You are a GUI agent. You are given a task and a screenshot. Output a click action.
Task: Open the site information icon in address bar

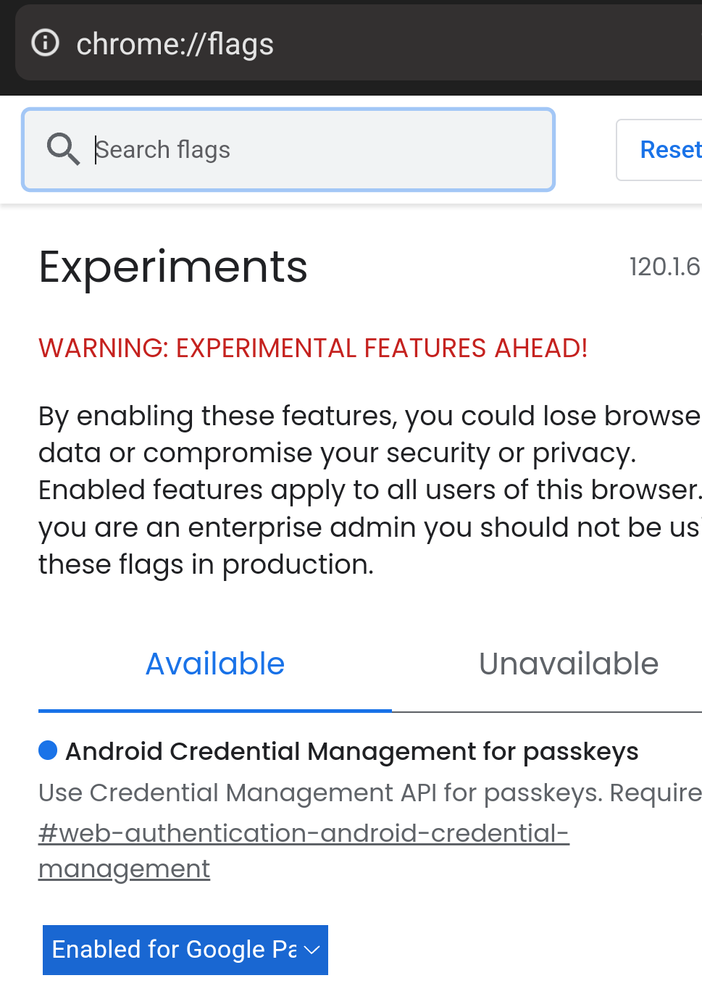45,43
